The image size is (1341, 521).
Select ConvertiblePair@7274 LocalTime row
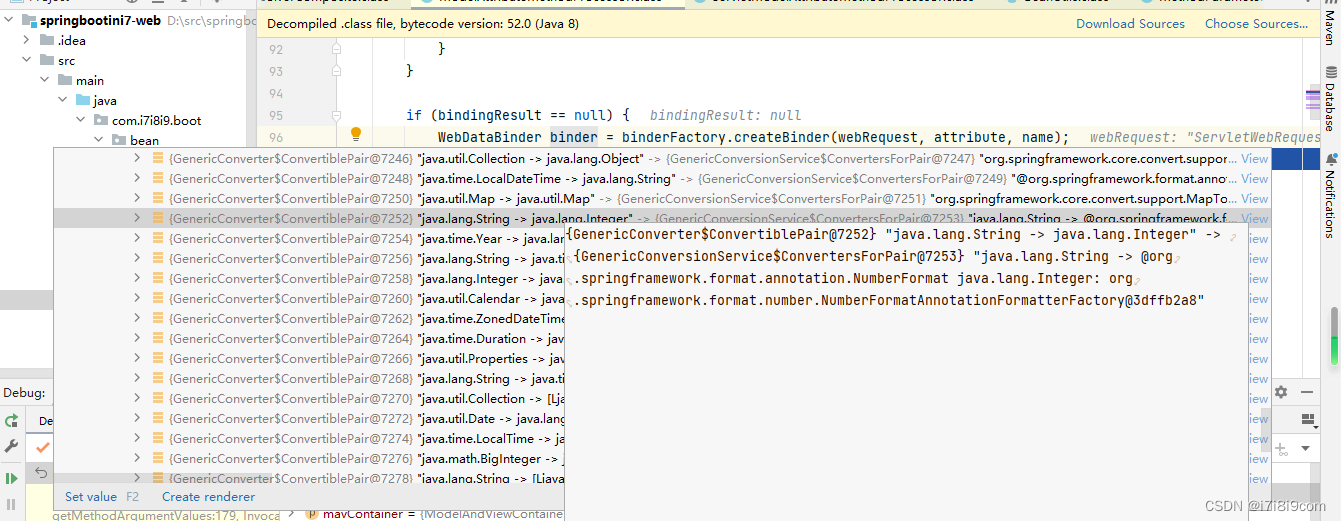[x=309, y=439]
